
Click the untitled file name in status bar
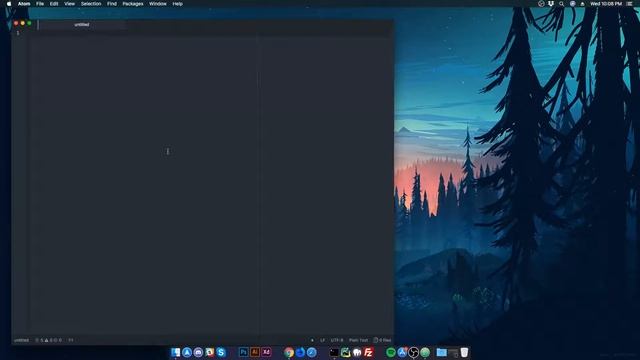[x=21, y=340]
